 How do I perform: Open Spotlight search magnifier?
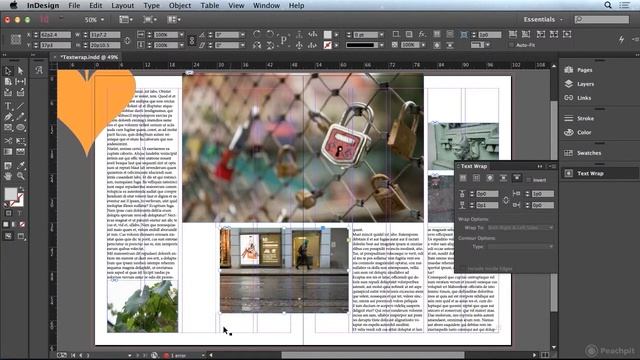(608, 5)
